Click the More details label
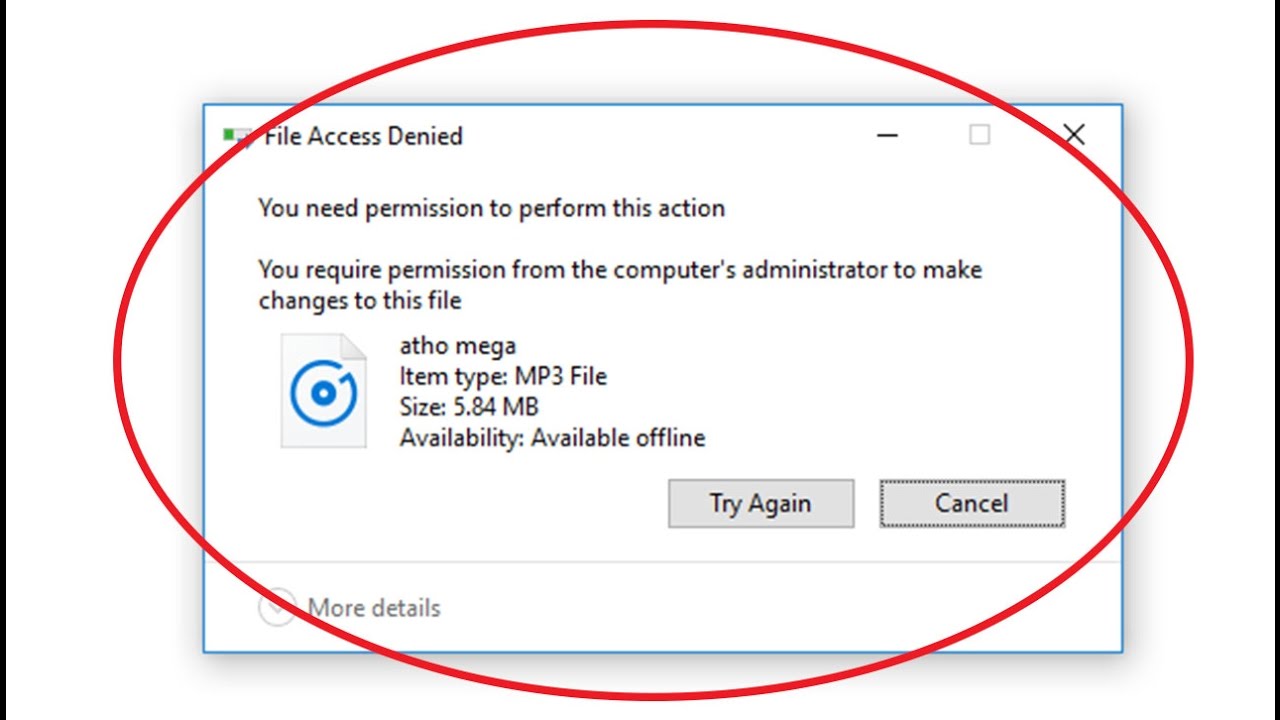Viewport: 1280px width, 720px height. click(x=374, y=607)
